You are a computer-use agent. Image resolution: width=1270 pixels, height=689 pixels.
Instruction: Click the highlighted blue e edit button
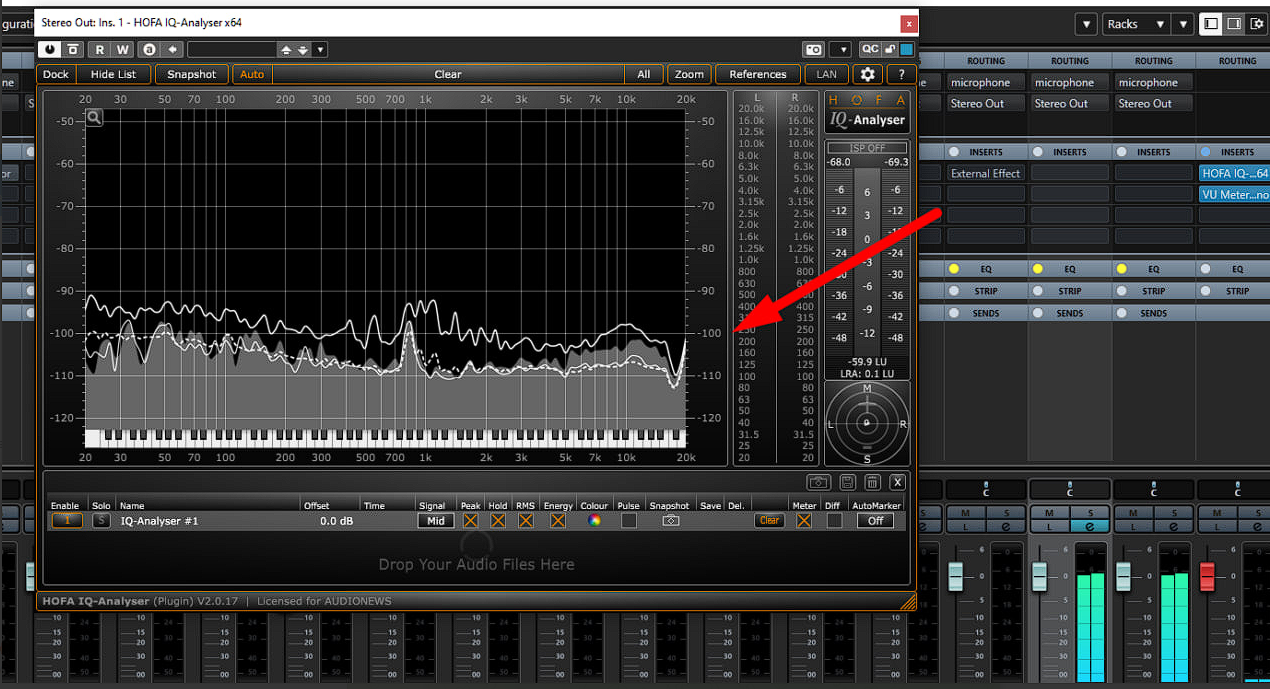[x=1089, y=526]
